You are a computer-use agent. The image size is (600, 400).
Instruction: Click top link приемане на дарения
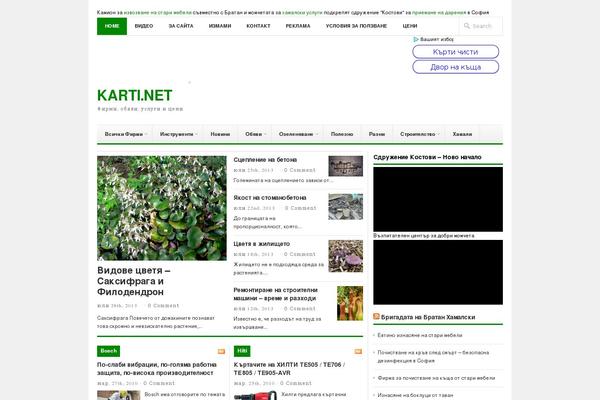point(439,13)
